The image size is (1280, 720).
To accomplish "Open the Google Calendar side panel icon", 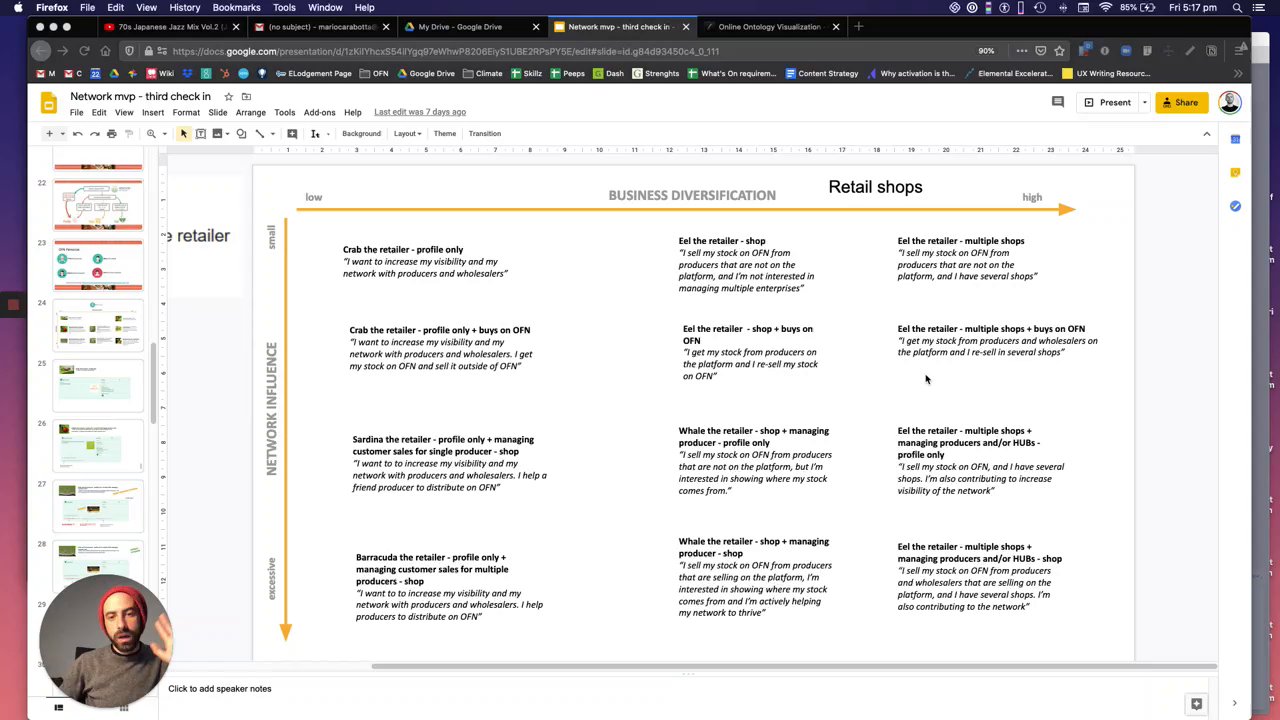I will point(1235,139).
